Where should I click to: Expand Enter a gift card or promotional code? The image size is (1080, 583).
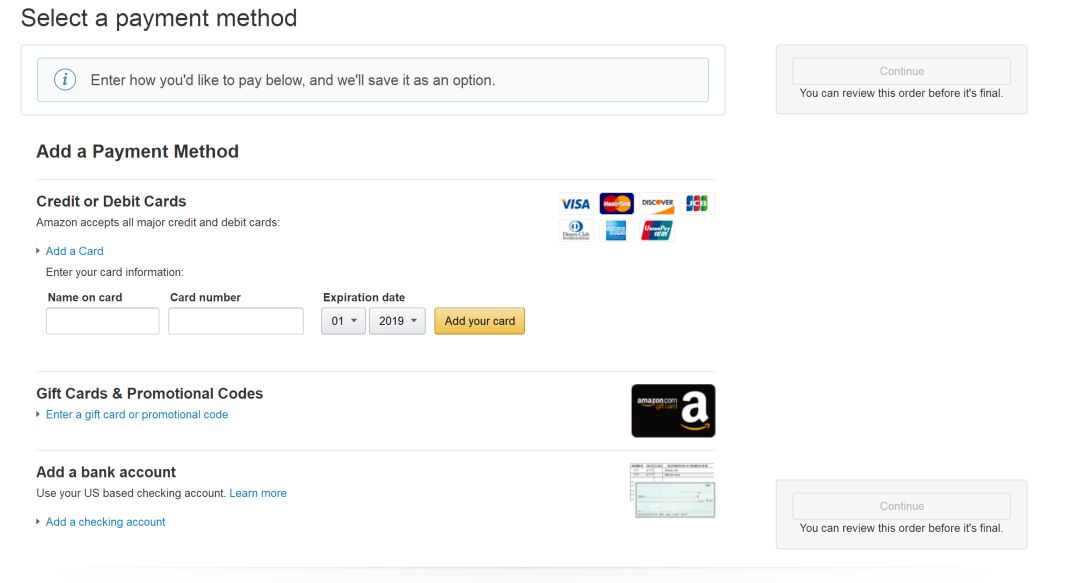pos(136,415)
